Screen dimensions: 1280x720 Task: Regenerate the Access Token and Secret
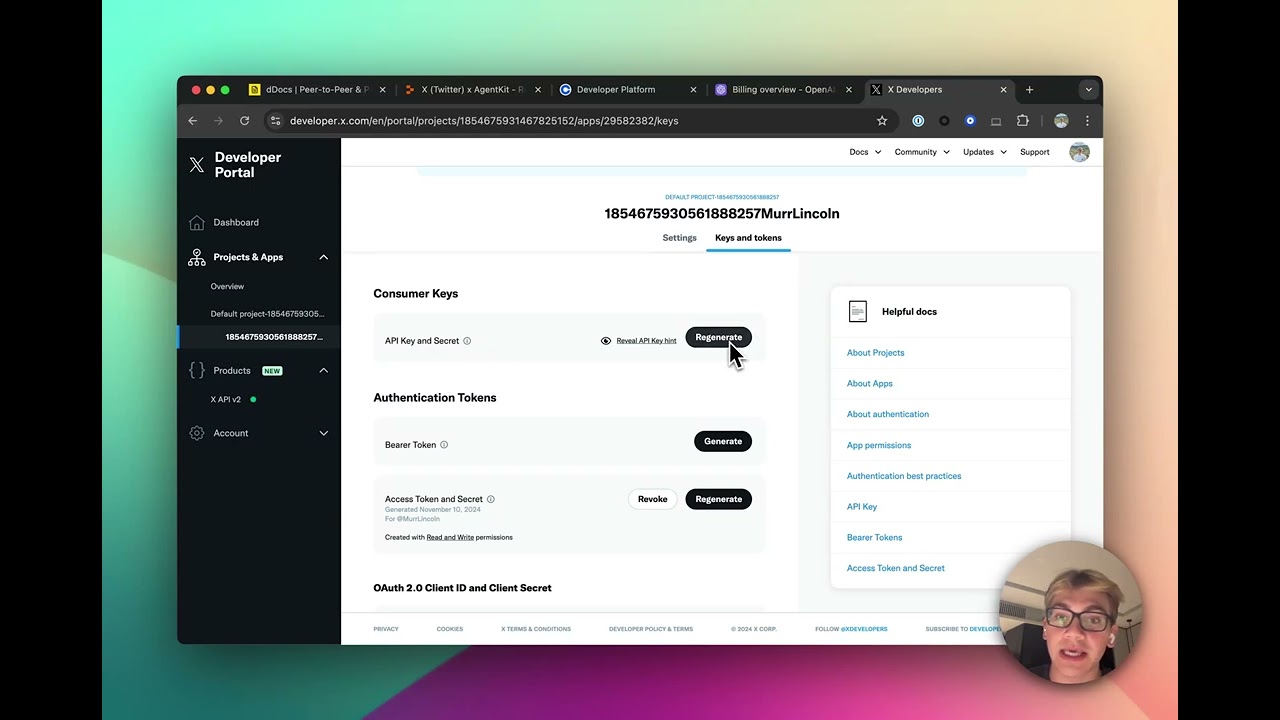[x=718, y=499]
